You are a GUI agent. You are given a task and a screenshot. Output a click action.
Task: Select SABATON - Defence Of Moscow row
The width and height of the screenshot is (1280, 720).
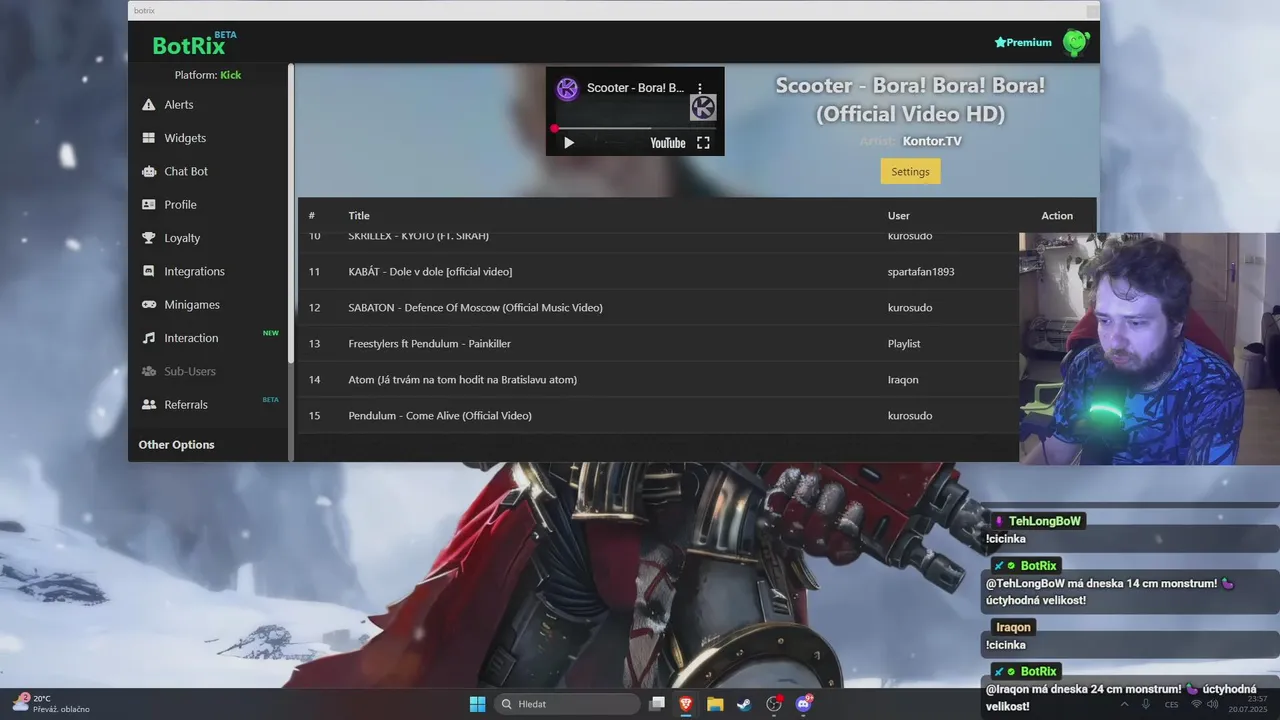658,307
